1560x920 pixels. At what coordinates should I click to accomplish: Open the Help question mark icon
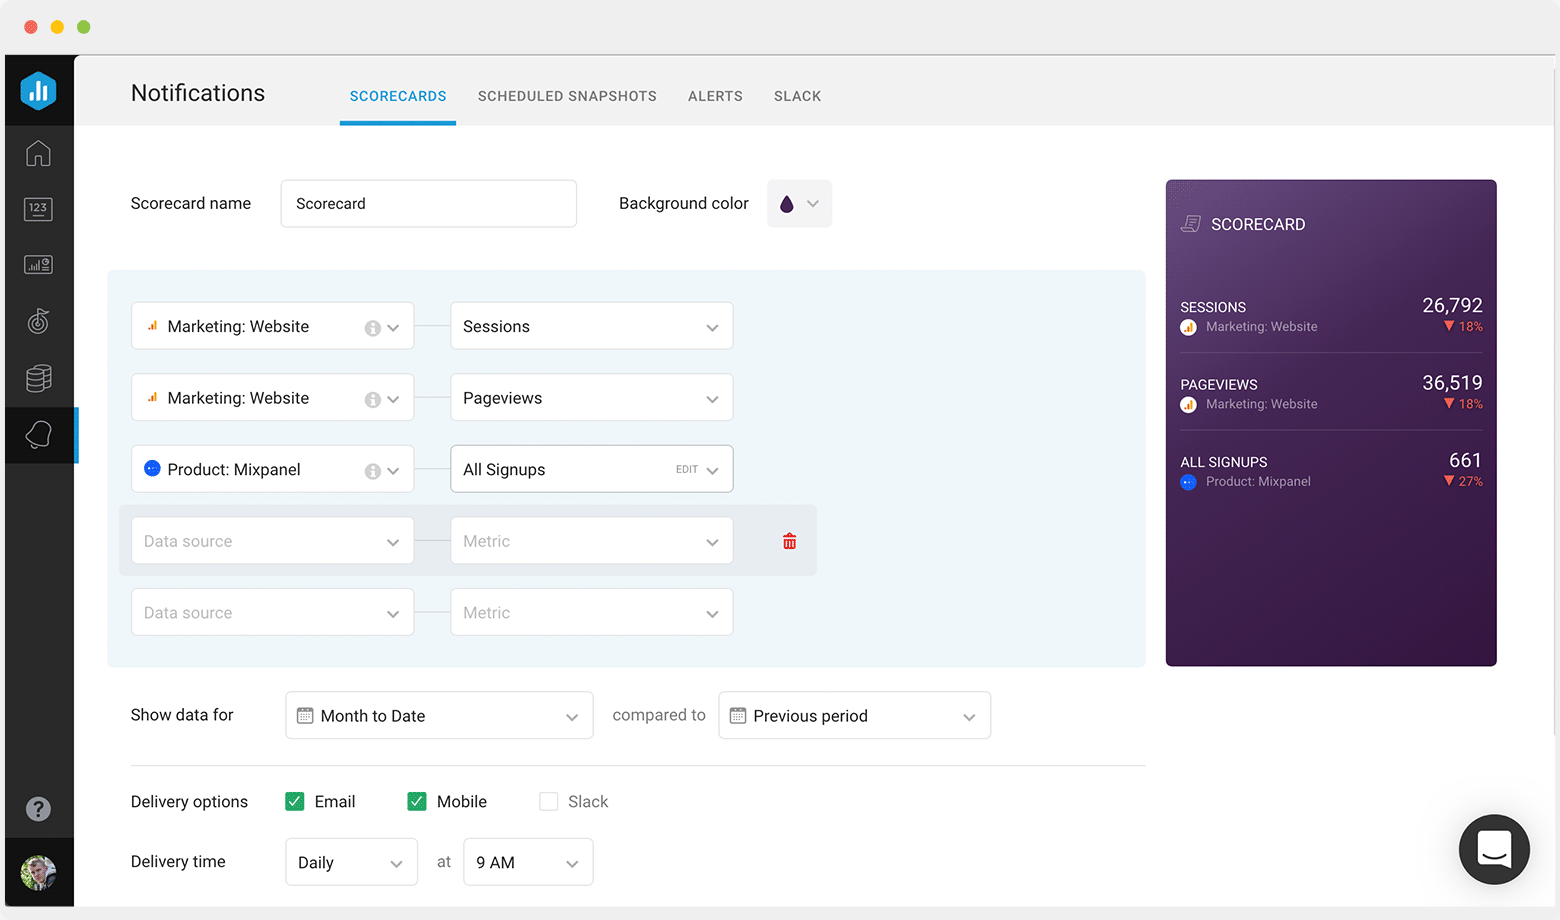(38, 809)
